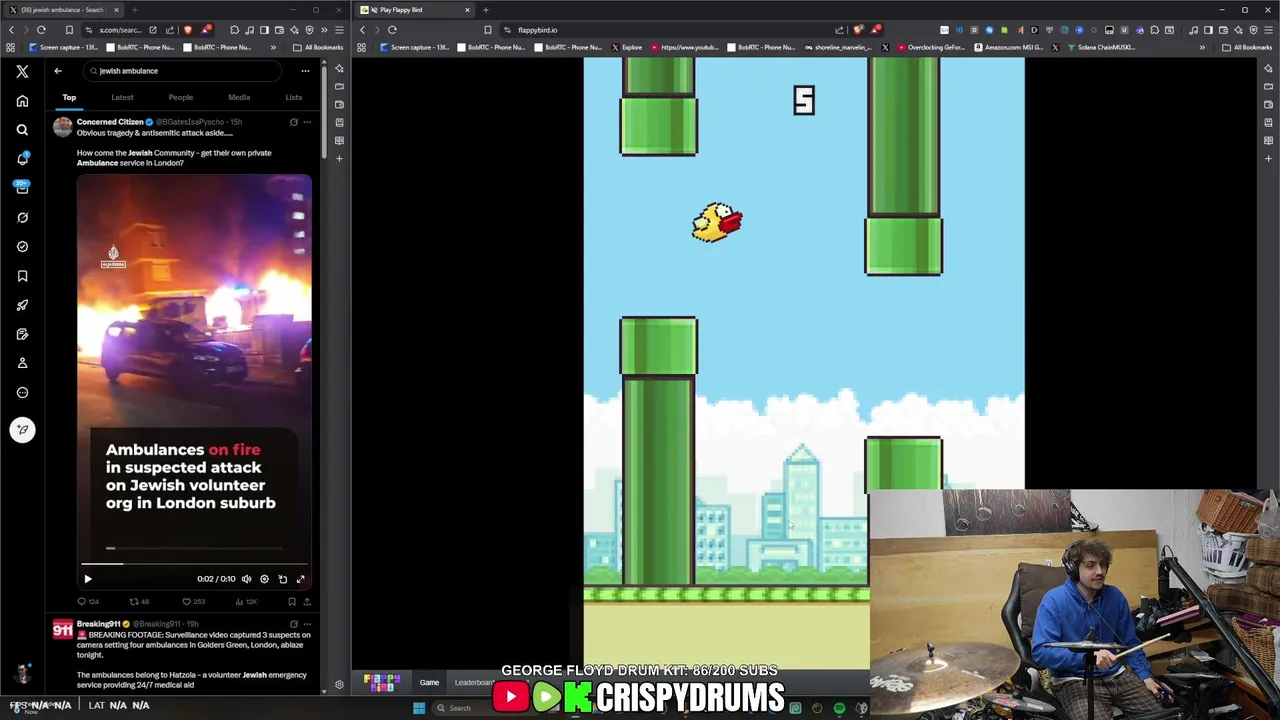Like Concerned Citizen's post
Screen dimensions: 1280x720
click(x=192, y=602)
